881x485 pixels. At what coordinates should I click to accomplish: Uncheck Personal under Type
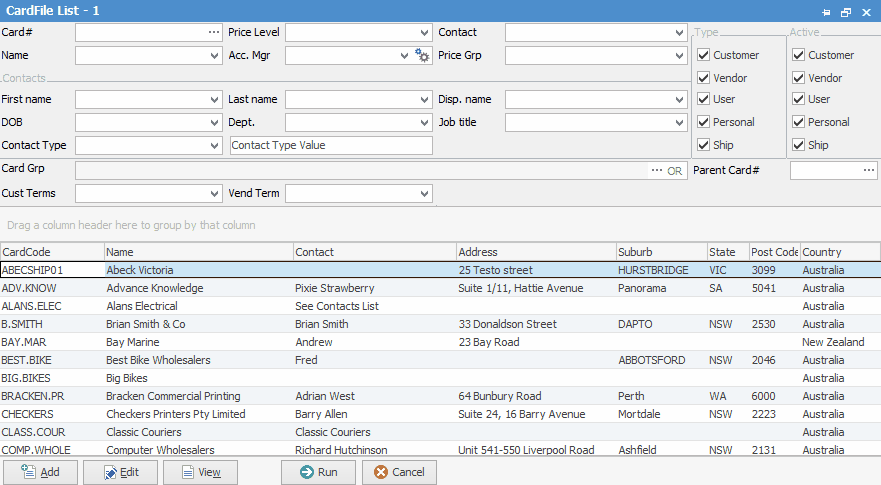click(x=703, y=122)
